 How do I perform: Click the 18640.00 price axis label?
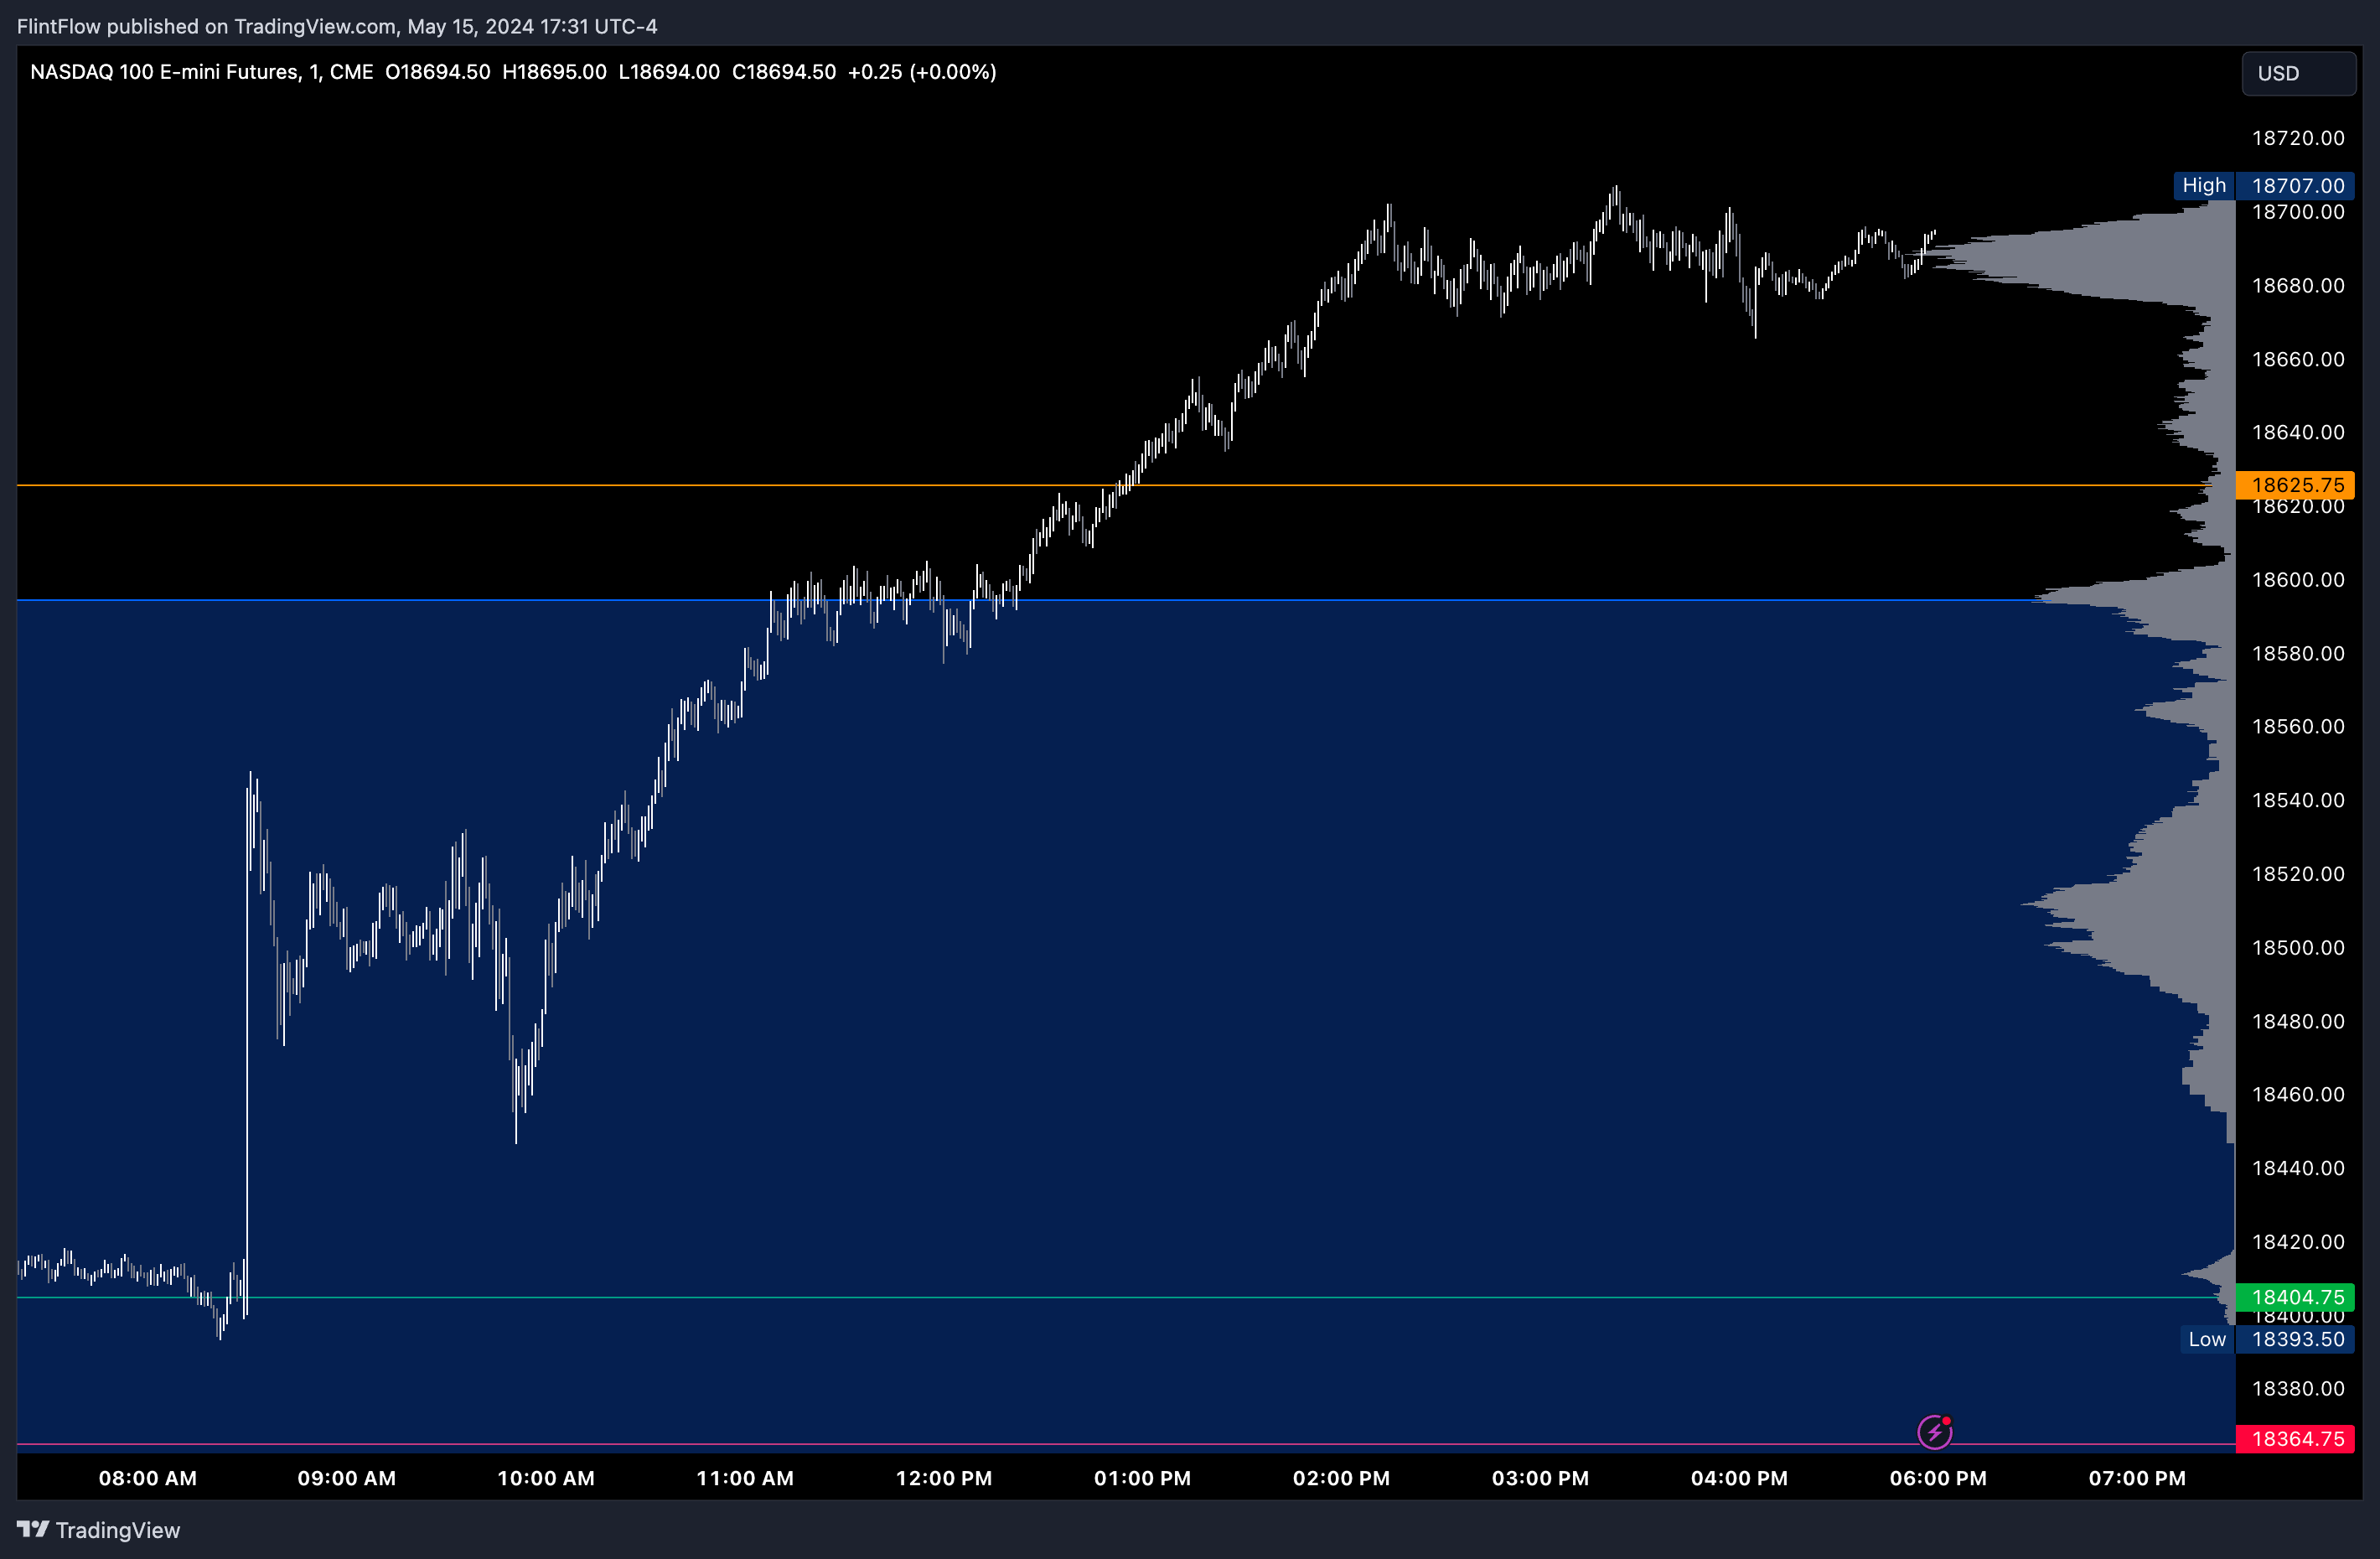(2298, 432)
